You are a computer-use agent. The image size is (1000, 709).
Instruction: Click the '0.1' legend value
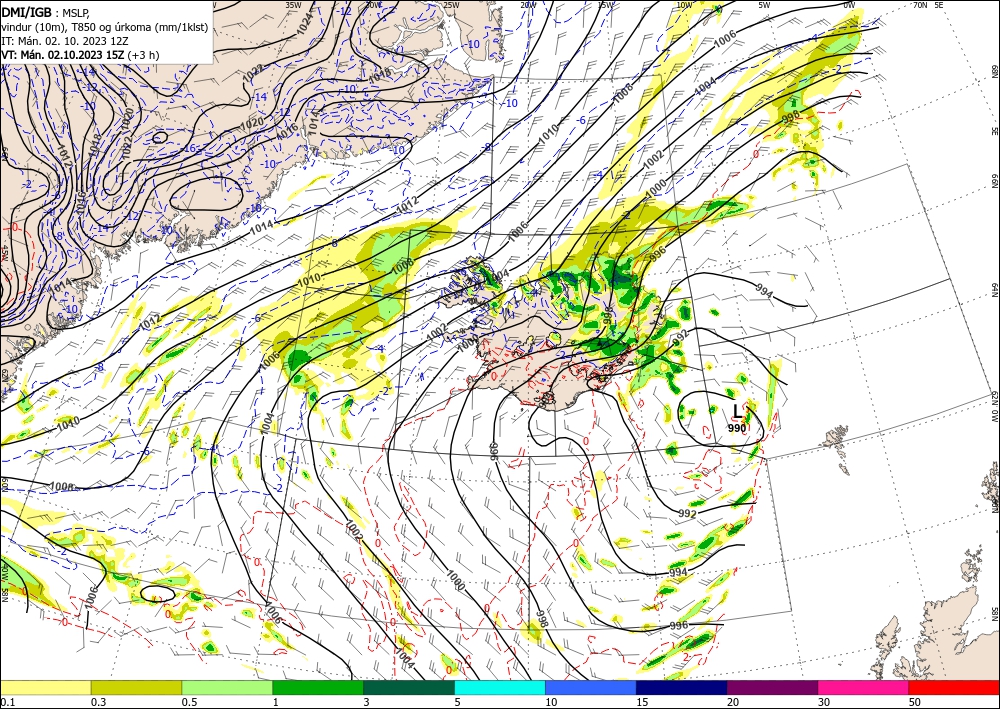(7, 702)
